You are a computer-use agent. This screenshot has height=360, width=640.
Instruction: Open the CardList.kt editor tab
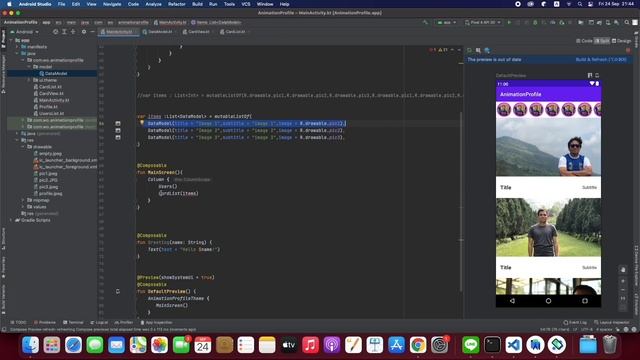(235, 32)
